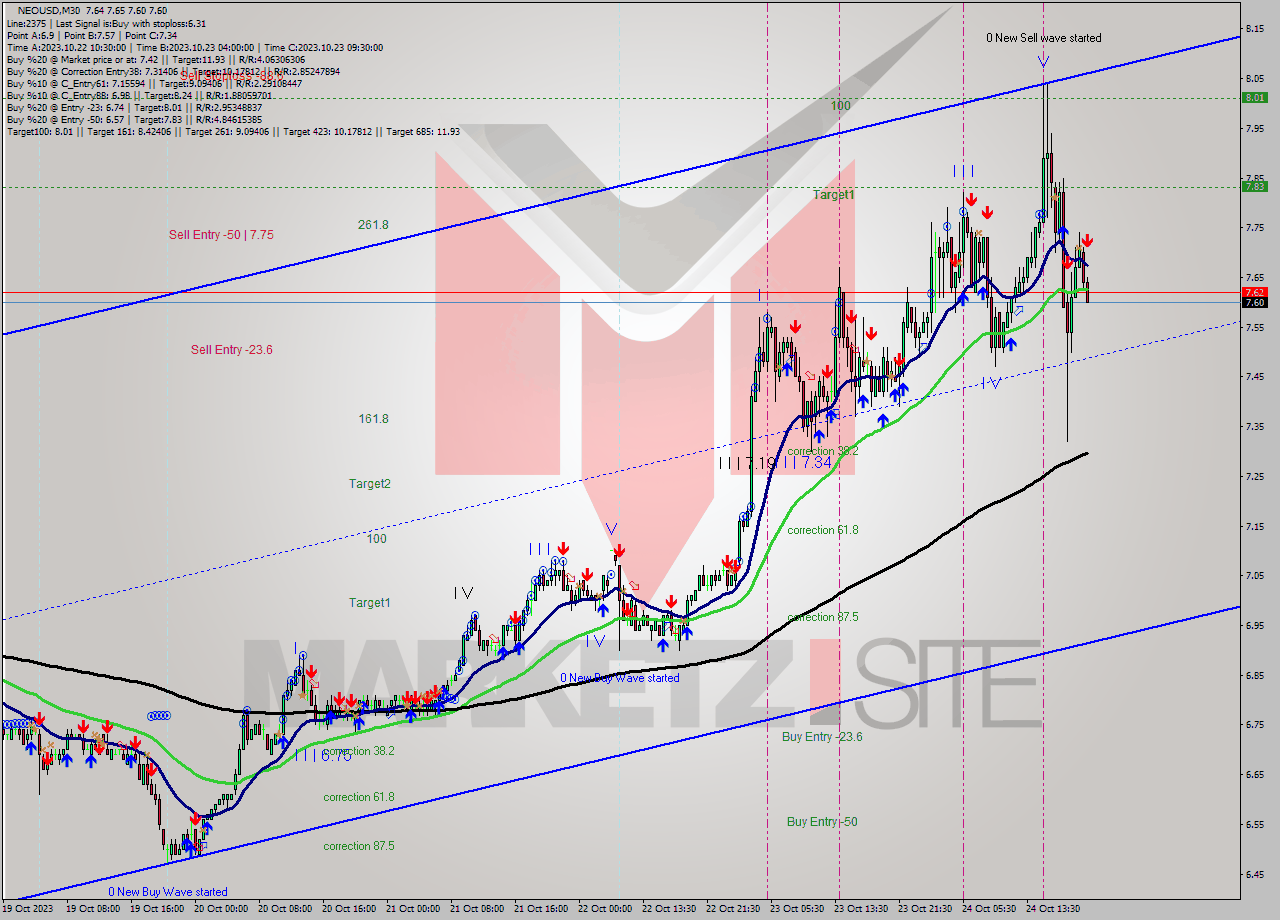Click the 'Target2' label
The width and height of the screenshot is (1280, 920).
369,483
